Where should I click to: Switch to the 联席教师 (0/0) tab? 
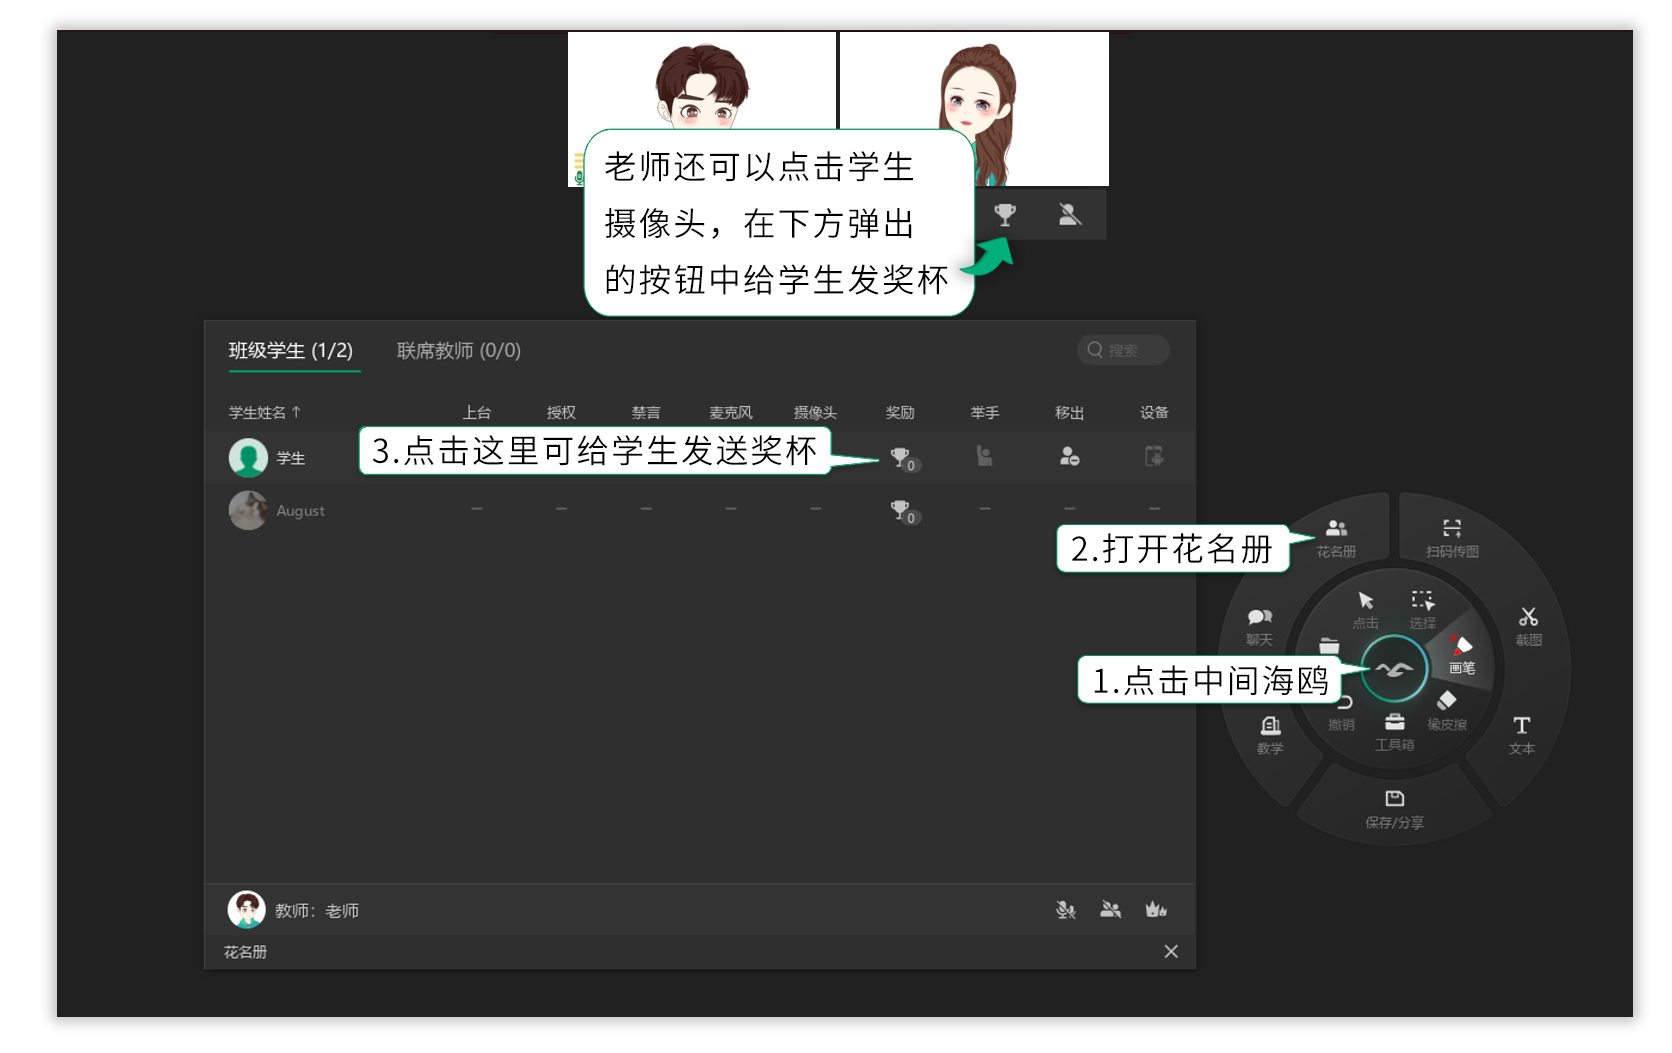tap(459, 351)
